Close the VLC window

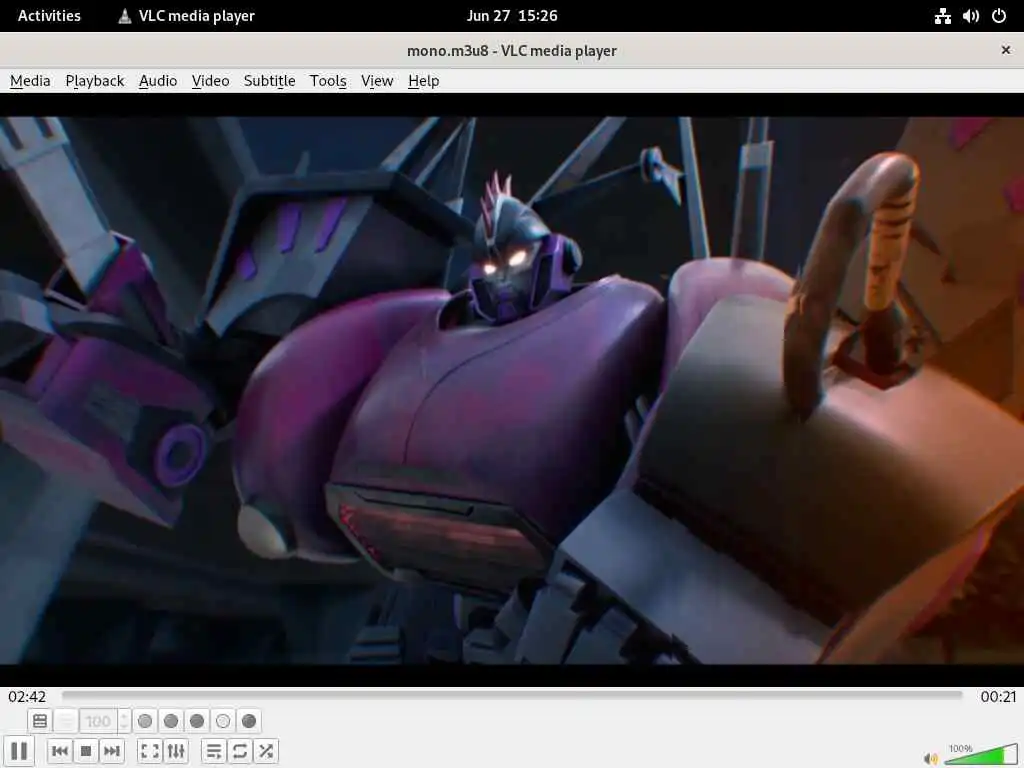pyautogui.click(x=1006, y=50)
